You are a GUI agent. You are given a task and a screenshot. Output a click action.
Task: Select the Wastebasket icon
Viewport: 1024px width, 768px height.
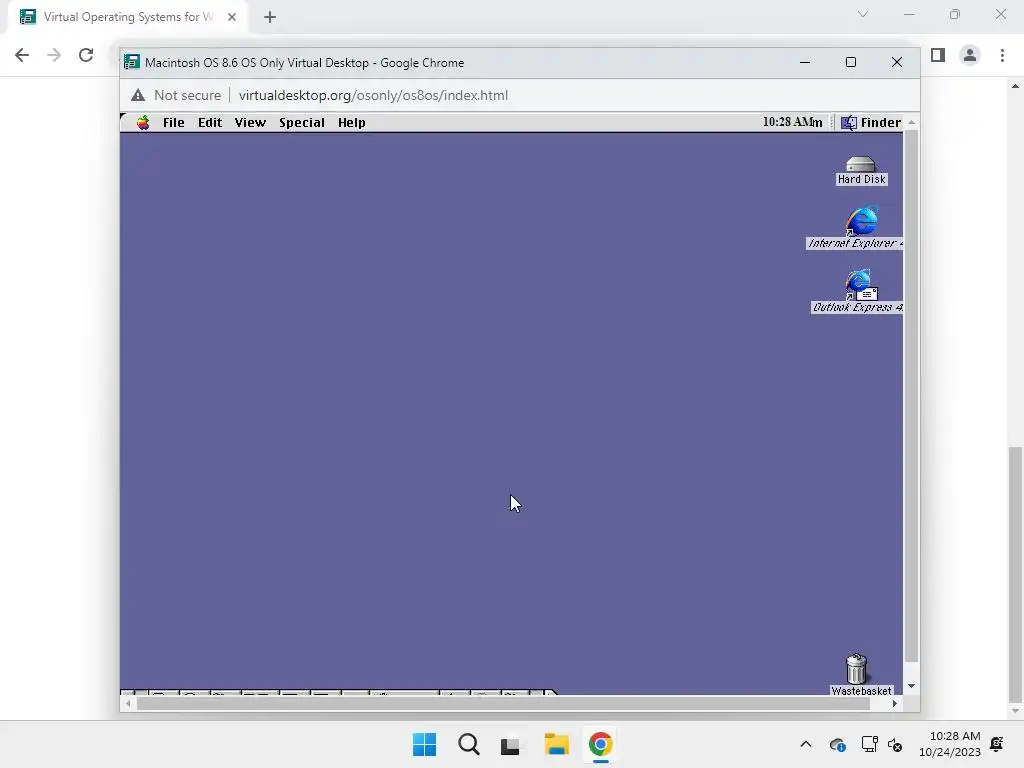(859, 675)
